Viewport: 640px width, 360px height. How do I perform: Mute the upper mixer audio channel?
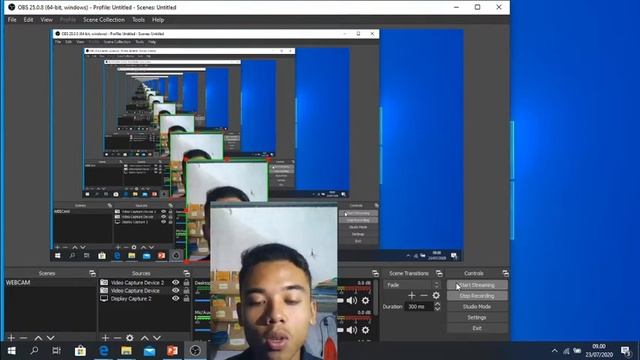click(351, 301)
